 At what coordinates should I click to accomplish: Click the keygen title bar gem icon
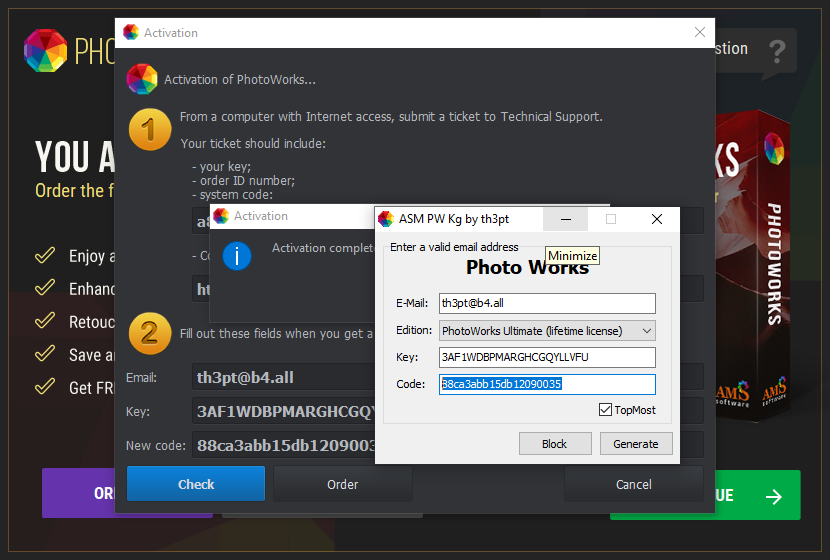(386, 219)
